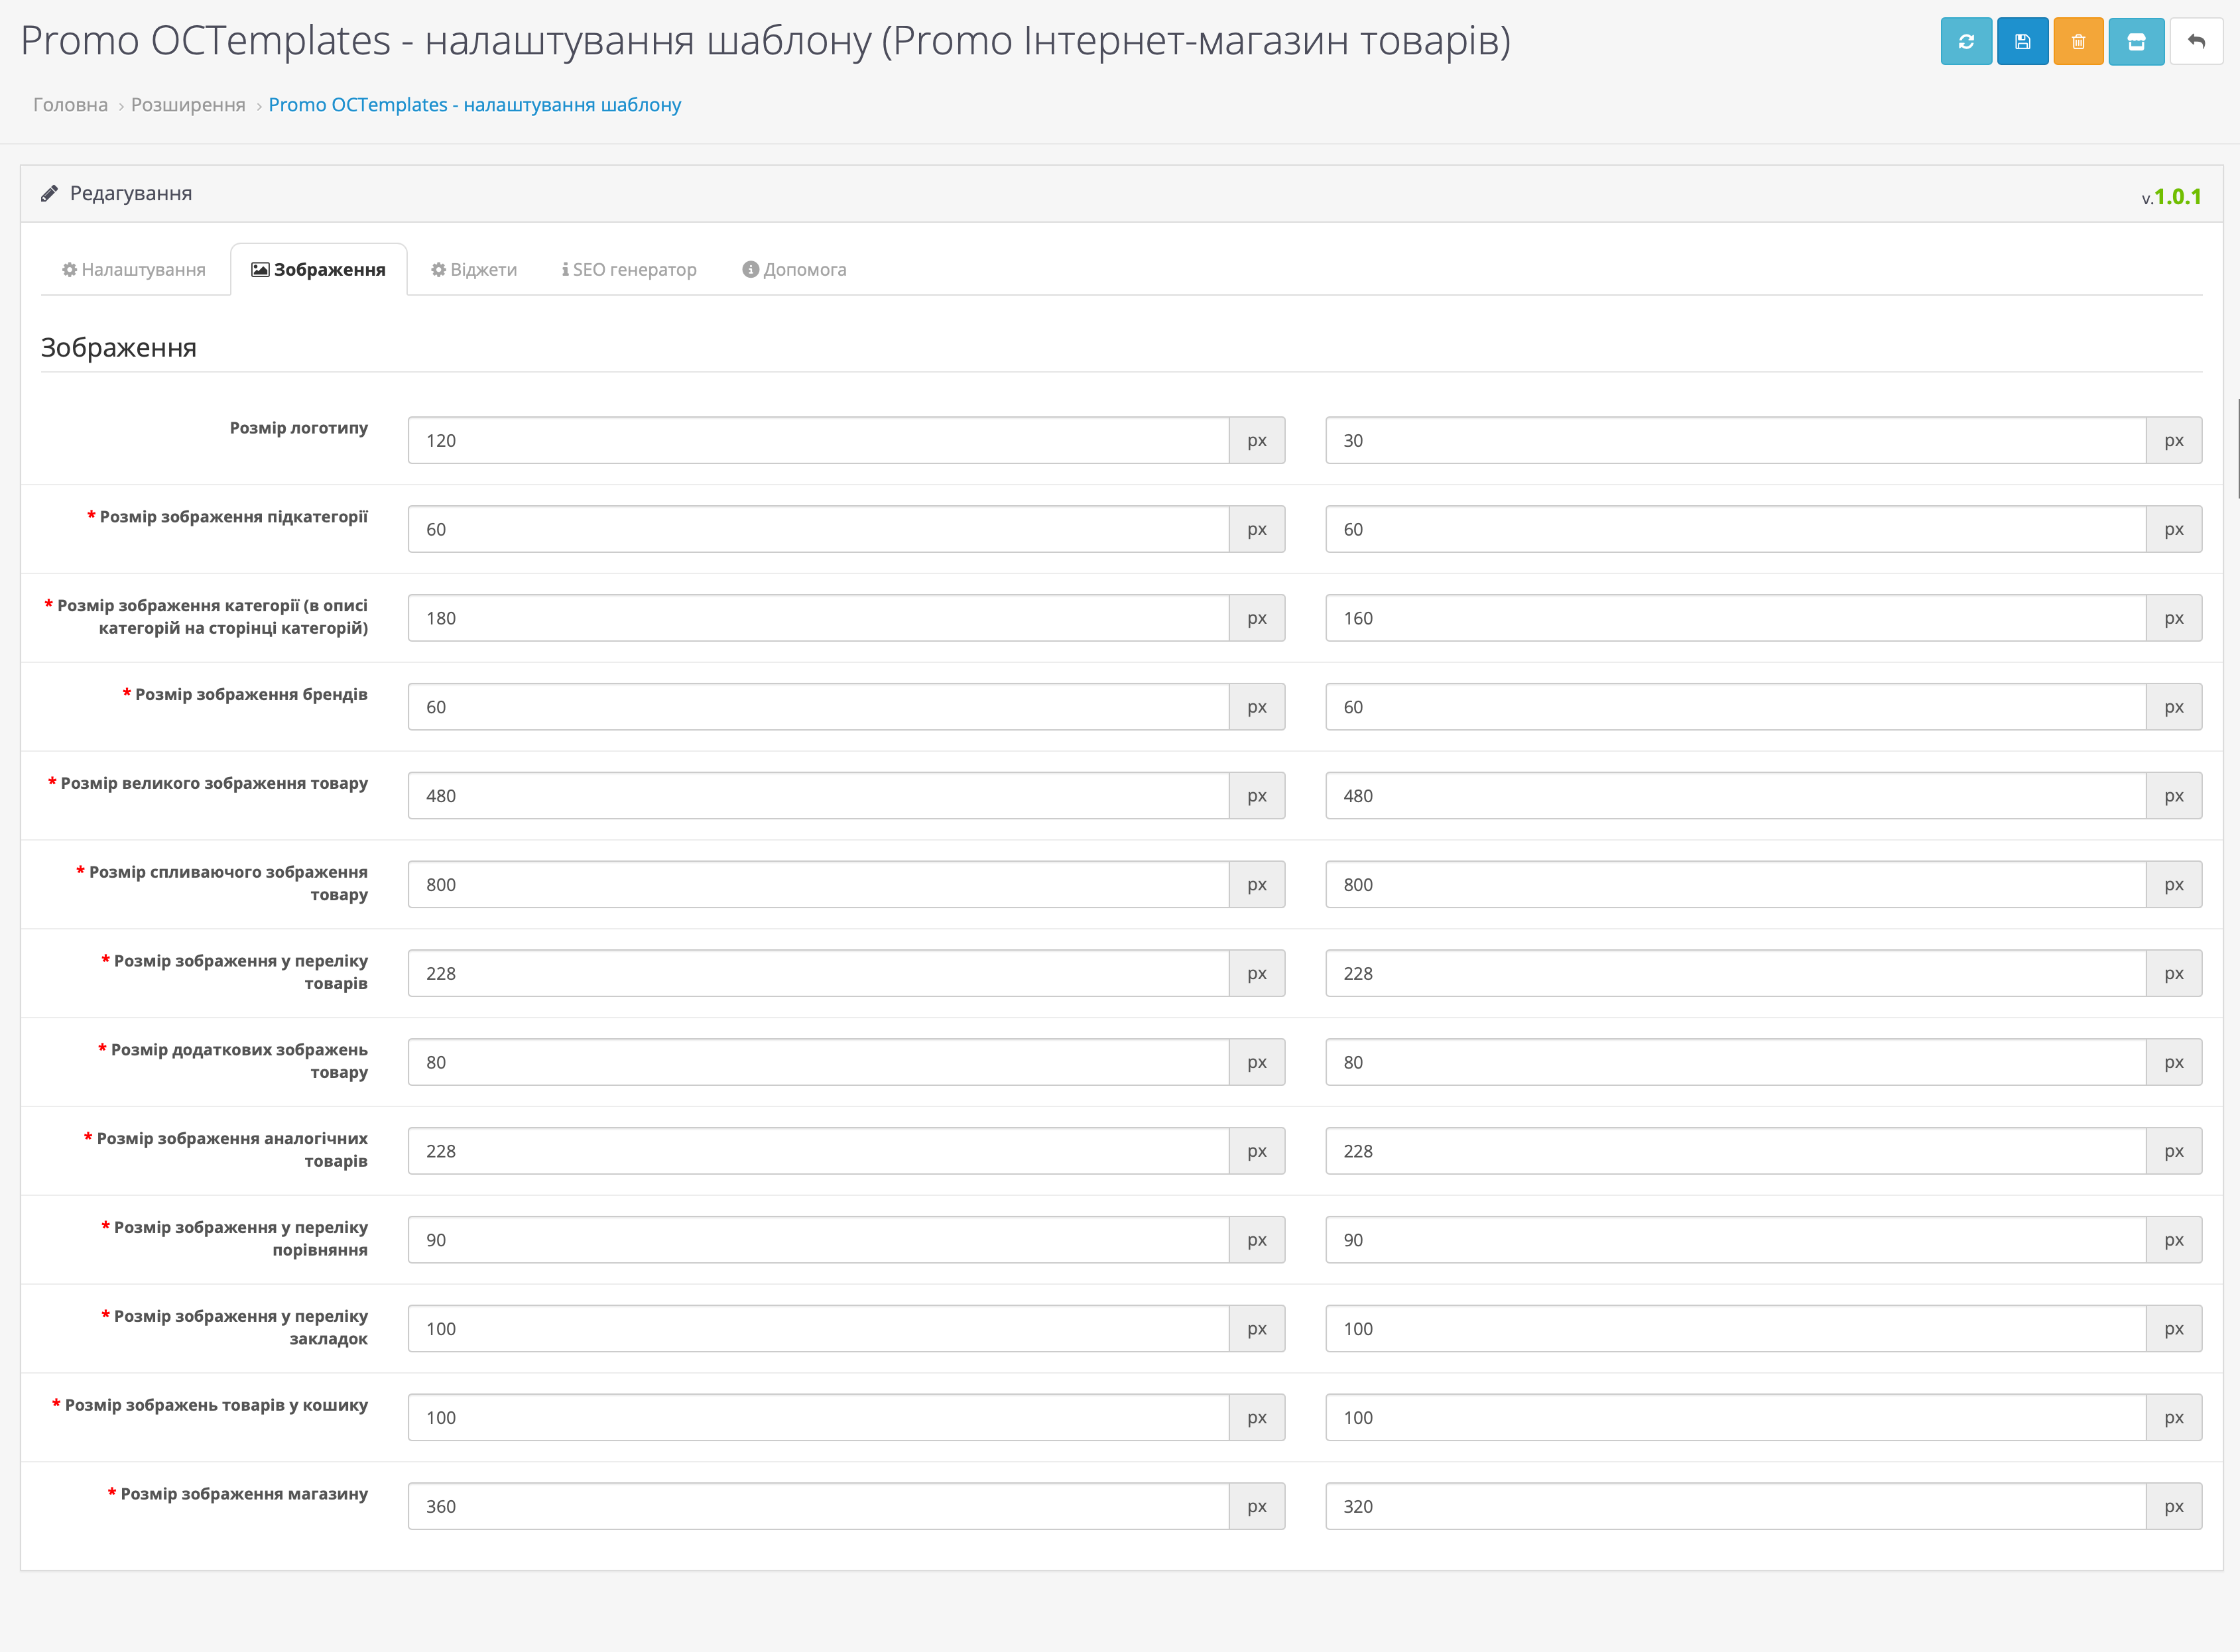Click comparison list image width field 90
The image size is (2240, 1652).
(x=818, y=1241)
